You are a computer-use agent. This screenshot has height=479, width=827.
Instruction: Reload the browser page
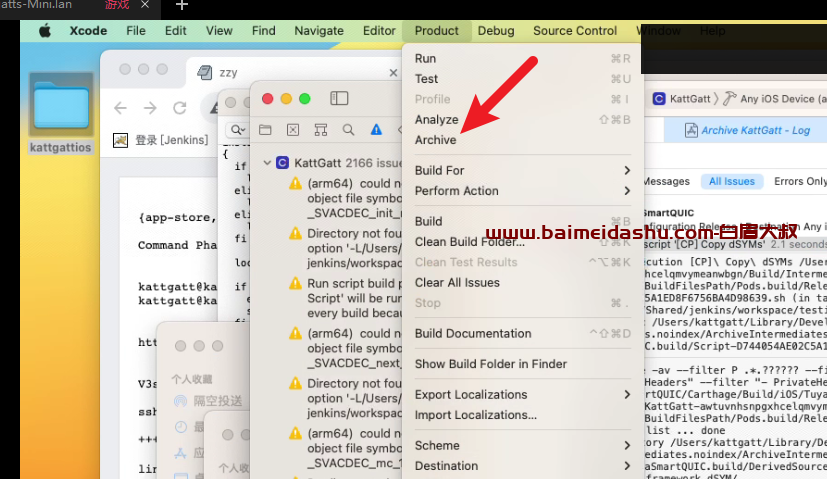[x=180, y=108]
